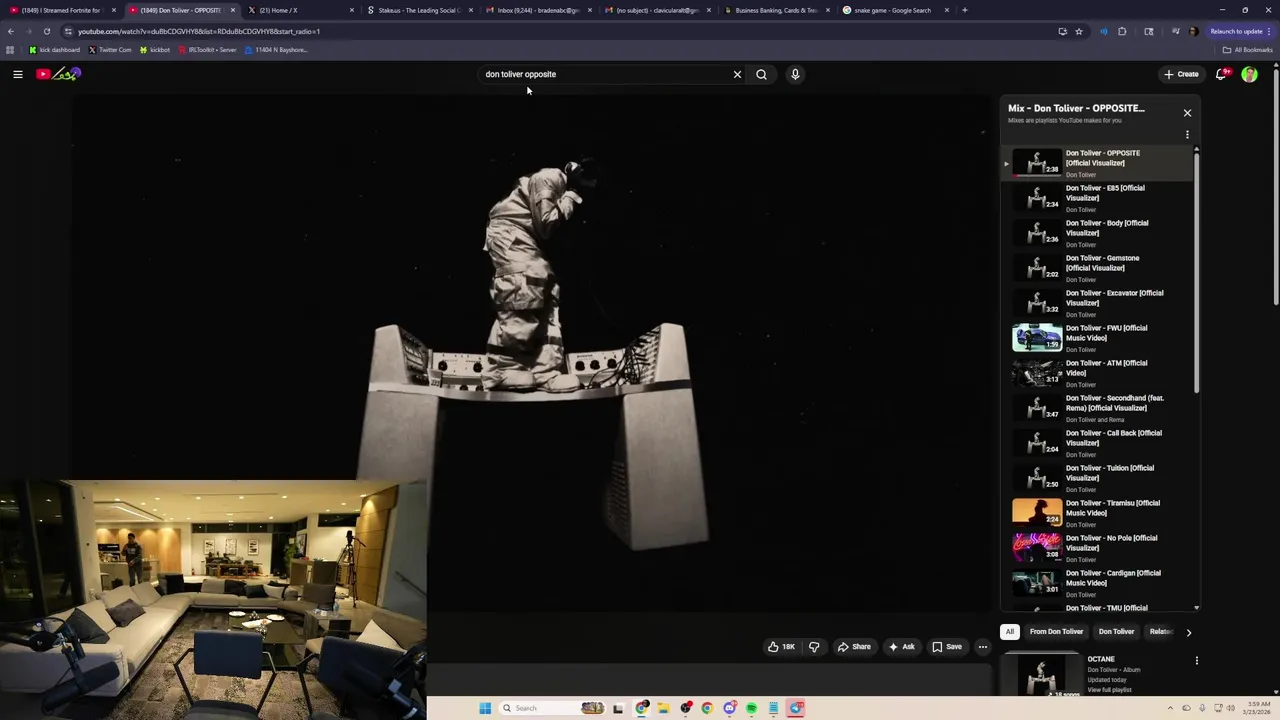Clear the YouTube search box text
The width and height of the screenshot is (1280, 720).
coord(737,74)
